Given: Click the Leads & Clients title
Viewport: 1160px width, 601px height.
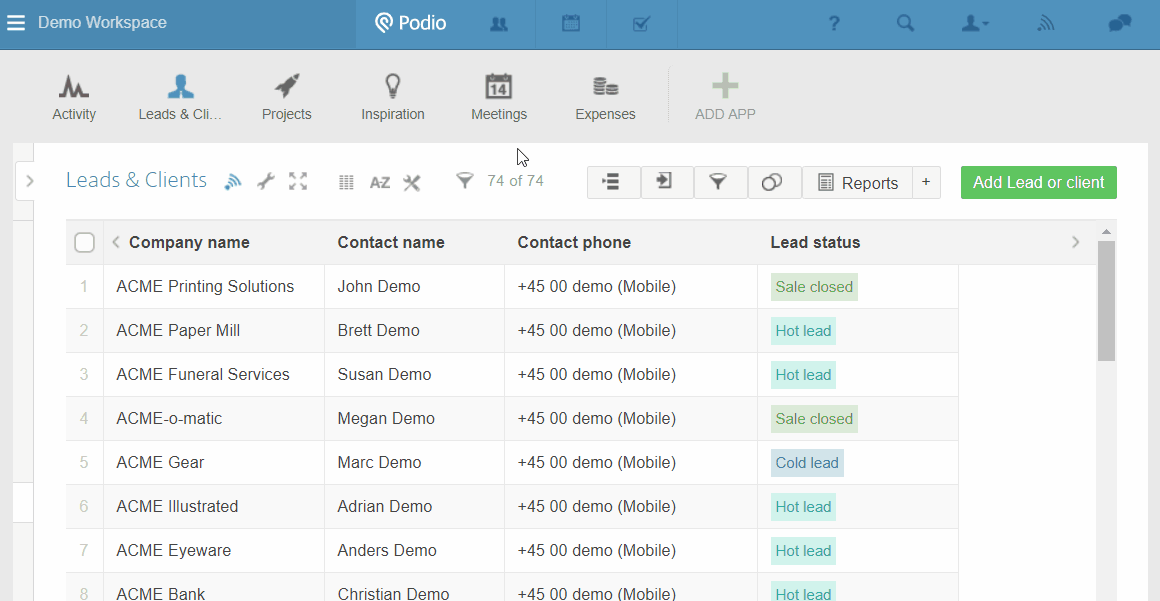Looking at the screenshot, I should [136, 180].
